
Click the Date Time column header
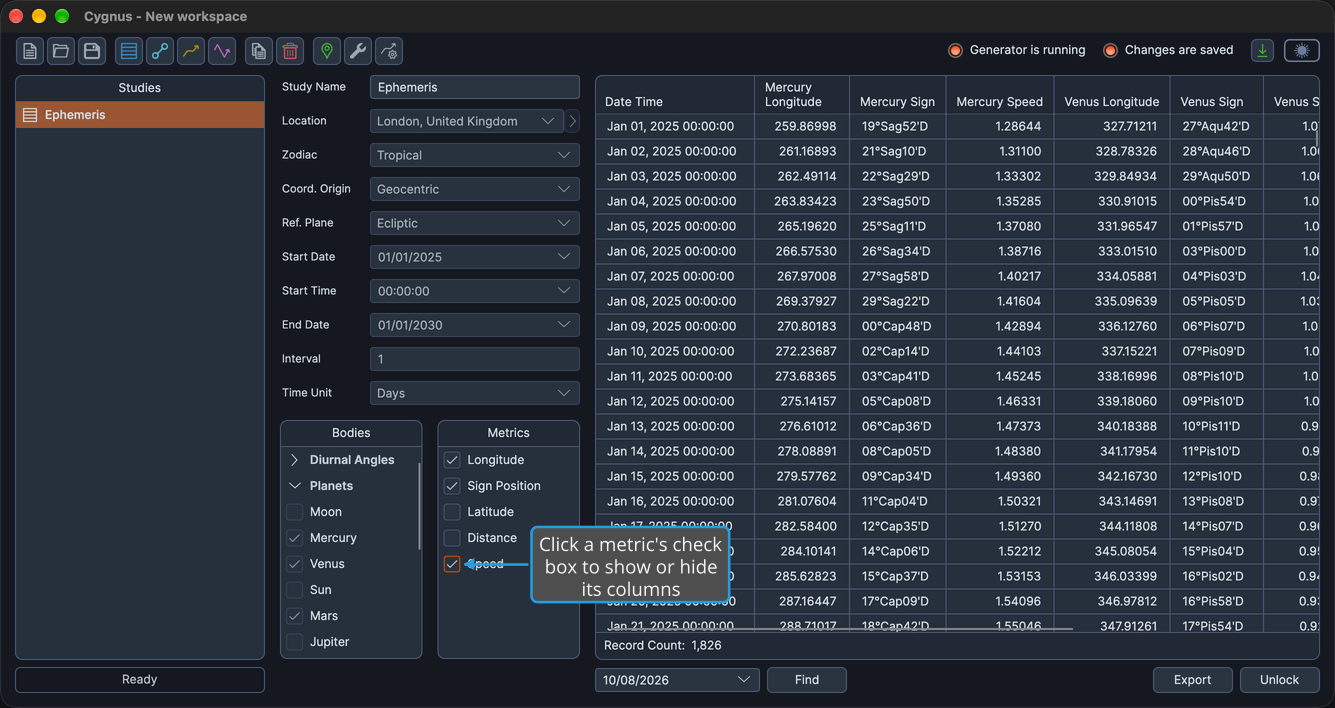[675, 95]
